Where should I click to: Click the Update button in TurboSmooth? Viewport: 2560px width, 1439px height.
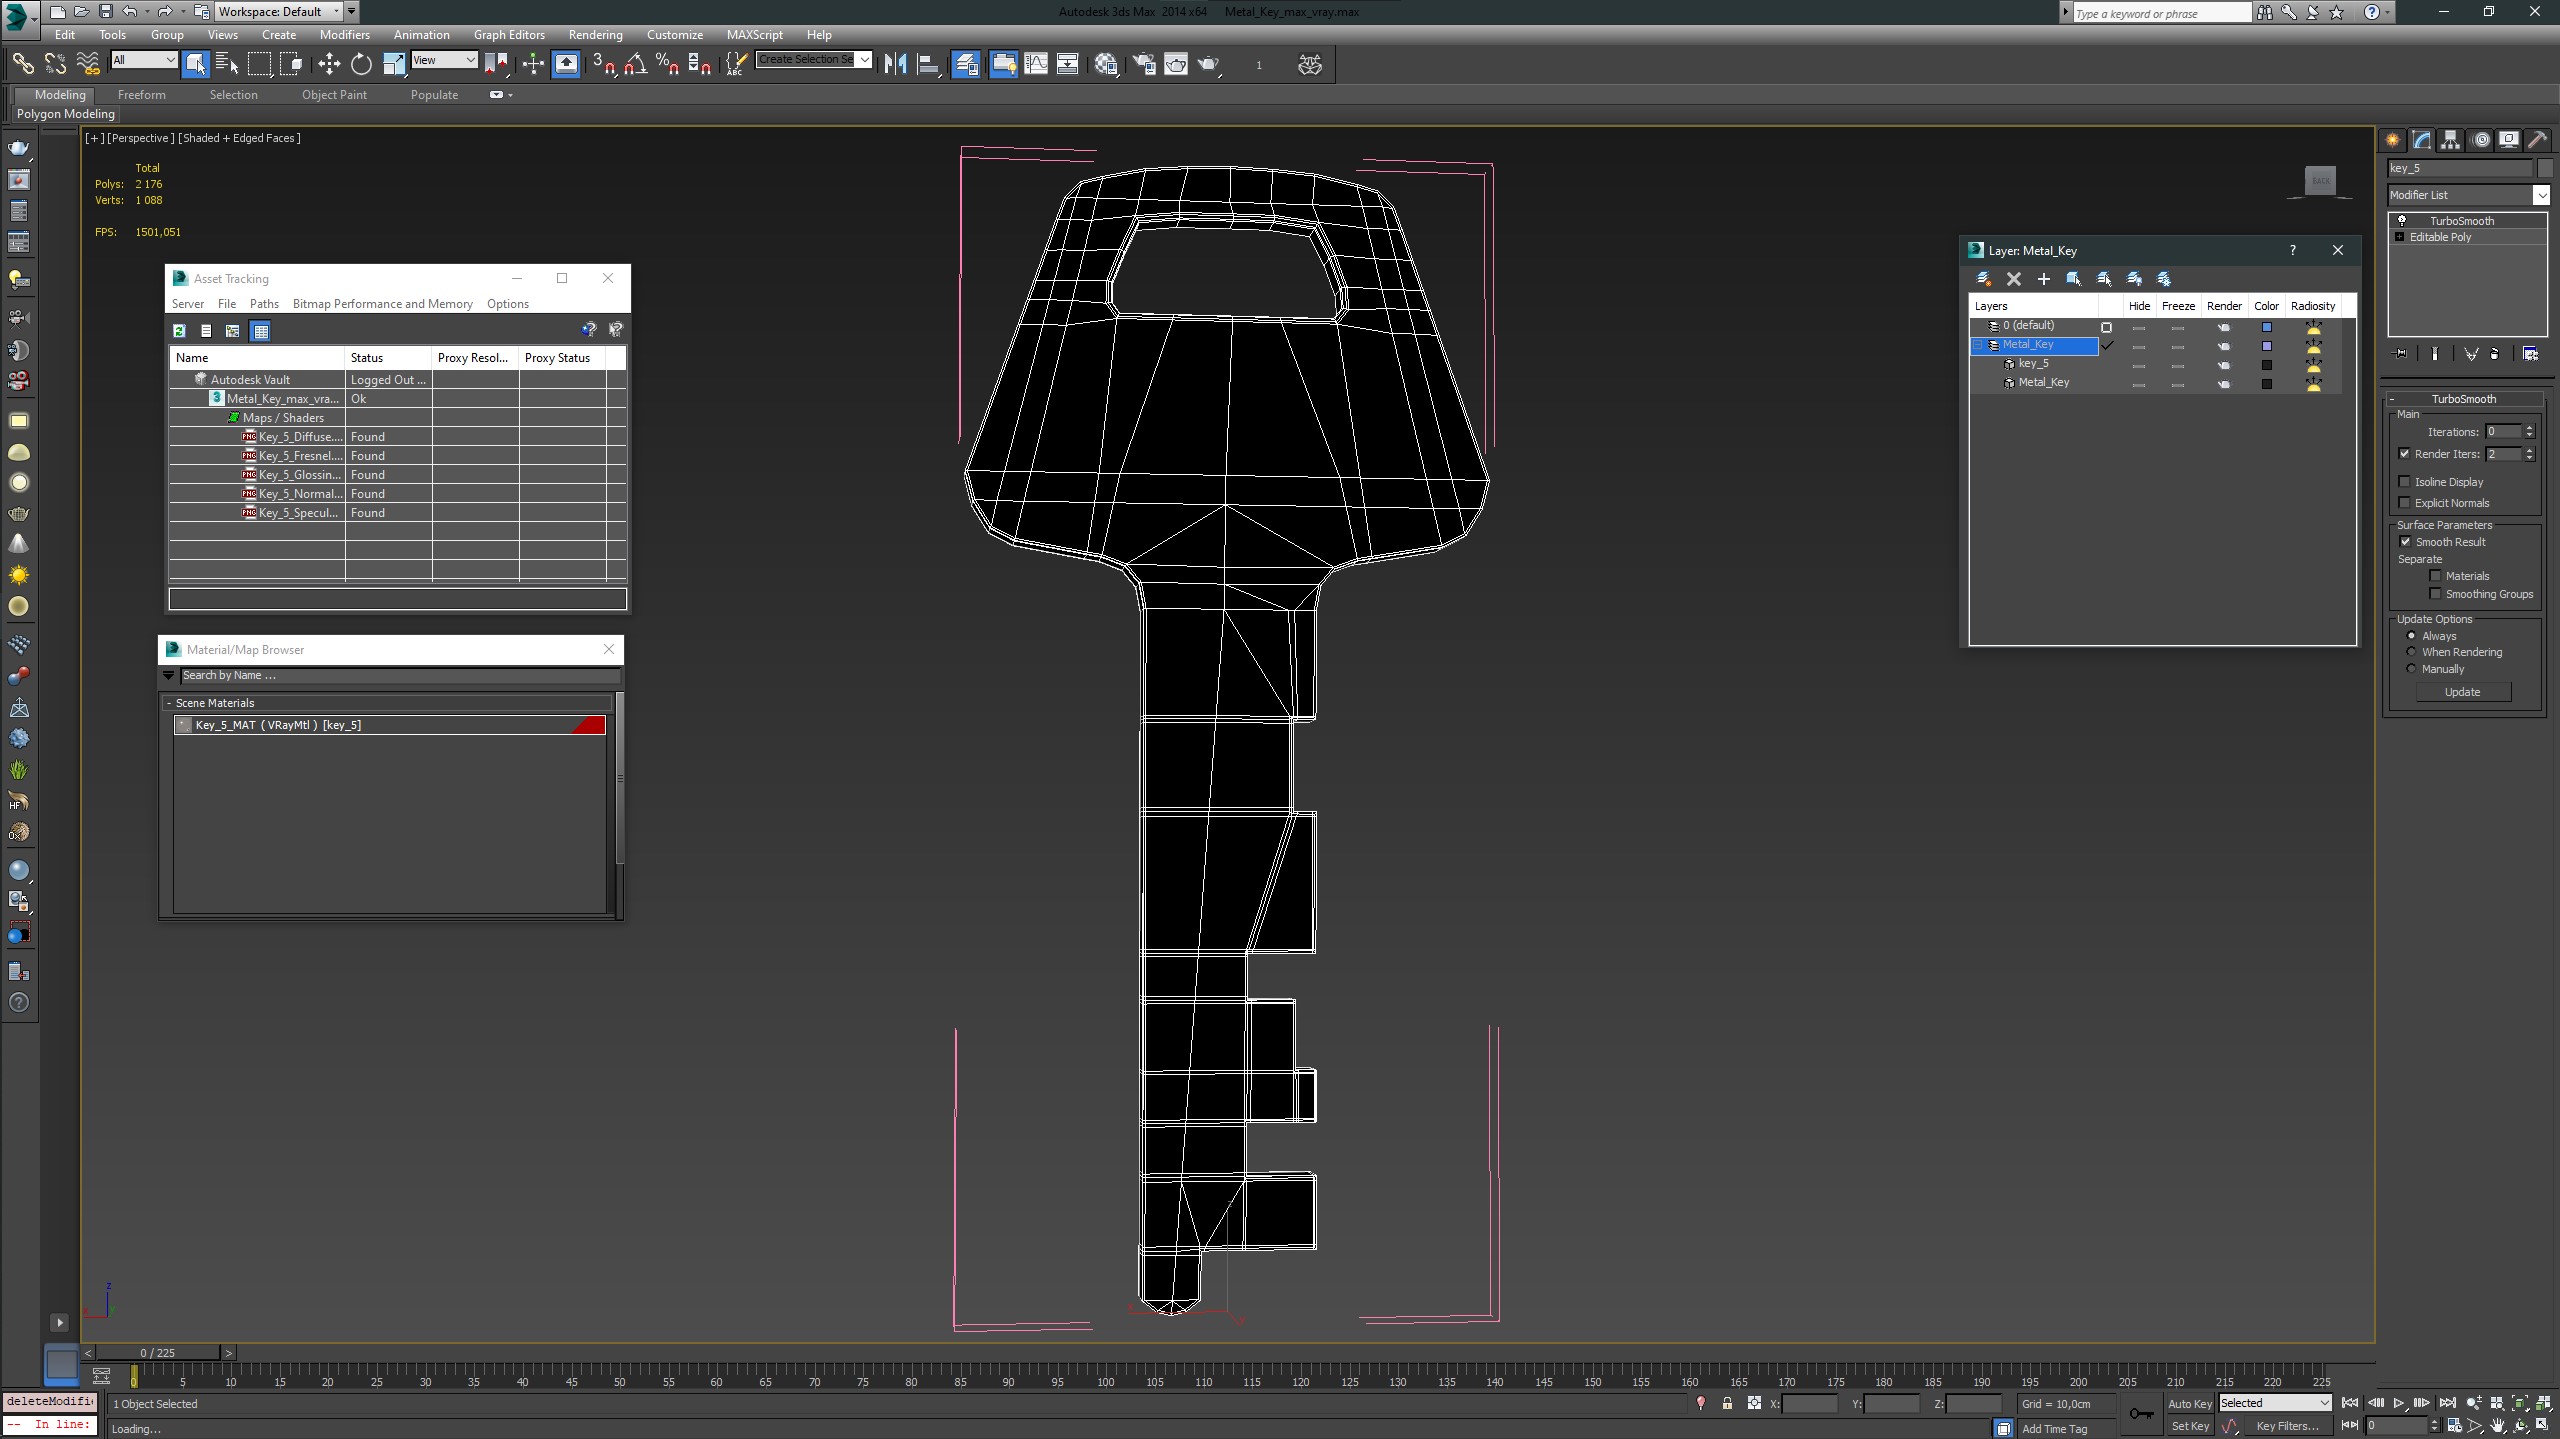[2461, 692]
